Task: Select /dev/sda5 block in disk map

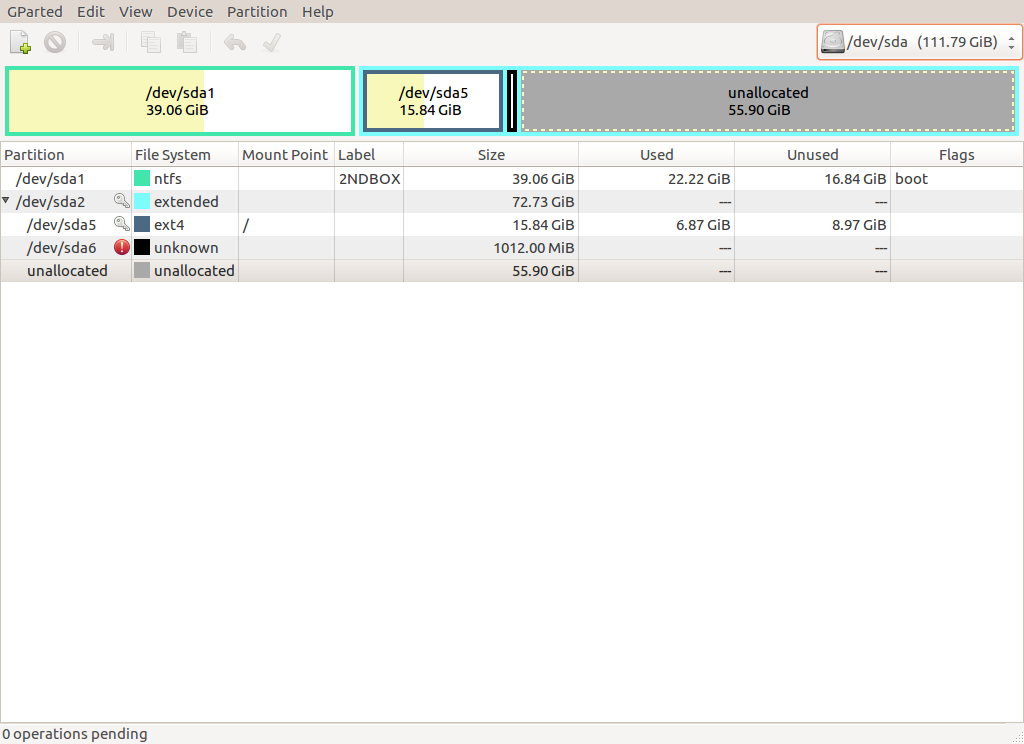Action: point(433,101)
